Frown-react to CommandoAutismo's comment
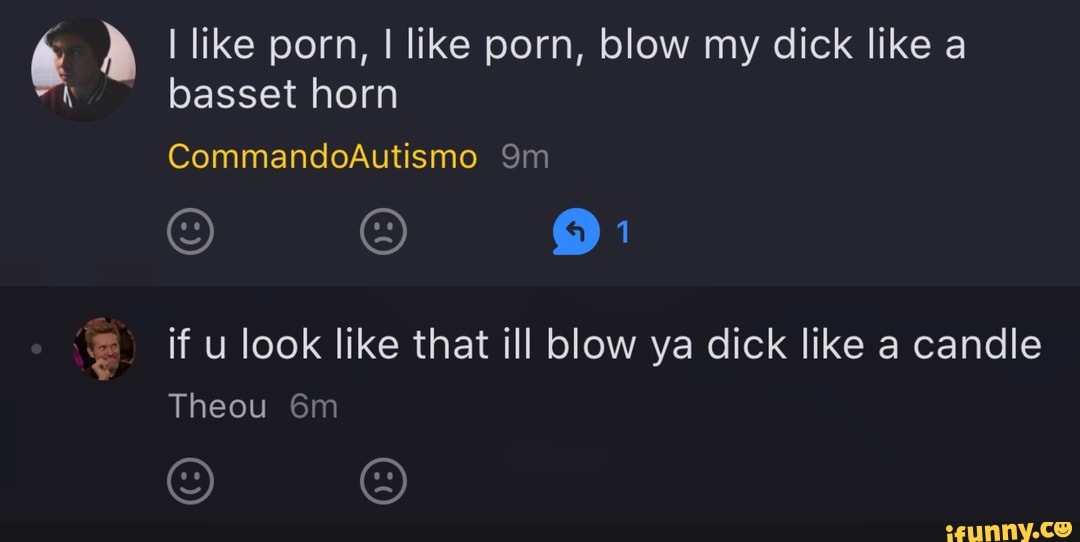This screenshot has width=1080, height=542. 384,231
